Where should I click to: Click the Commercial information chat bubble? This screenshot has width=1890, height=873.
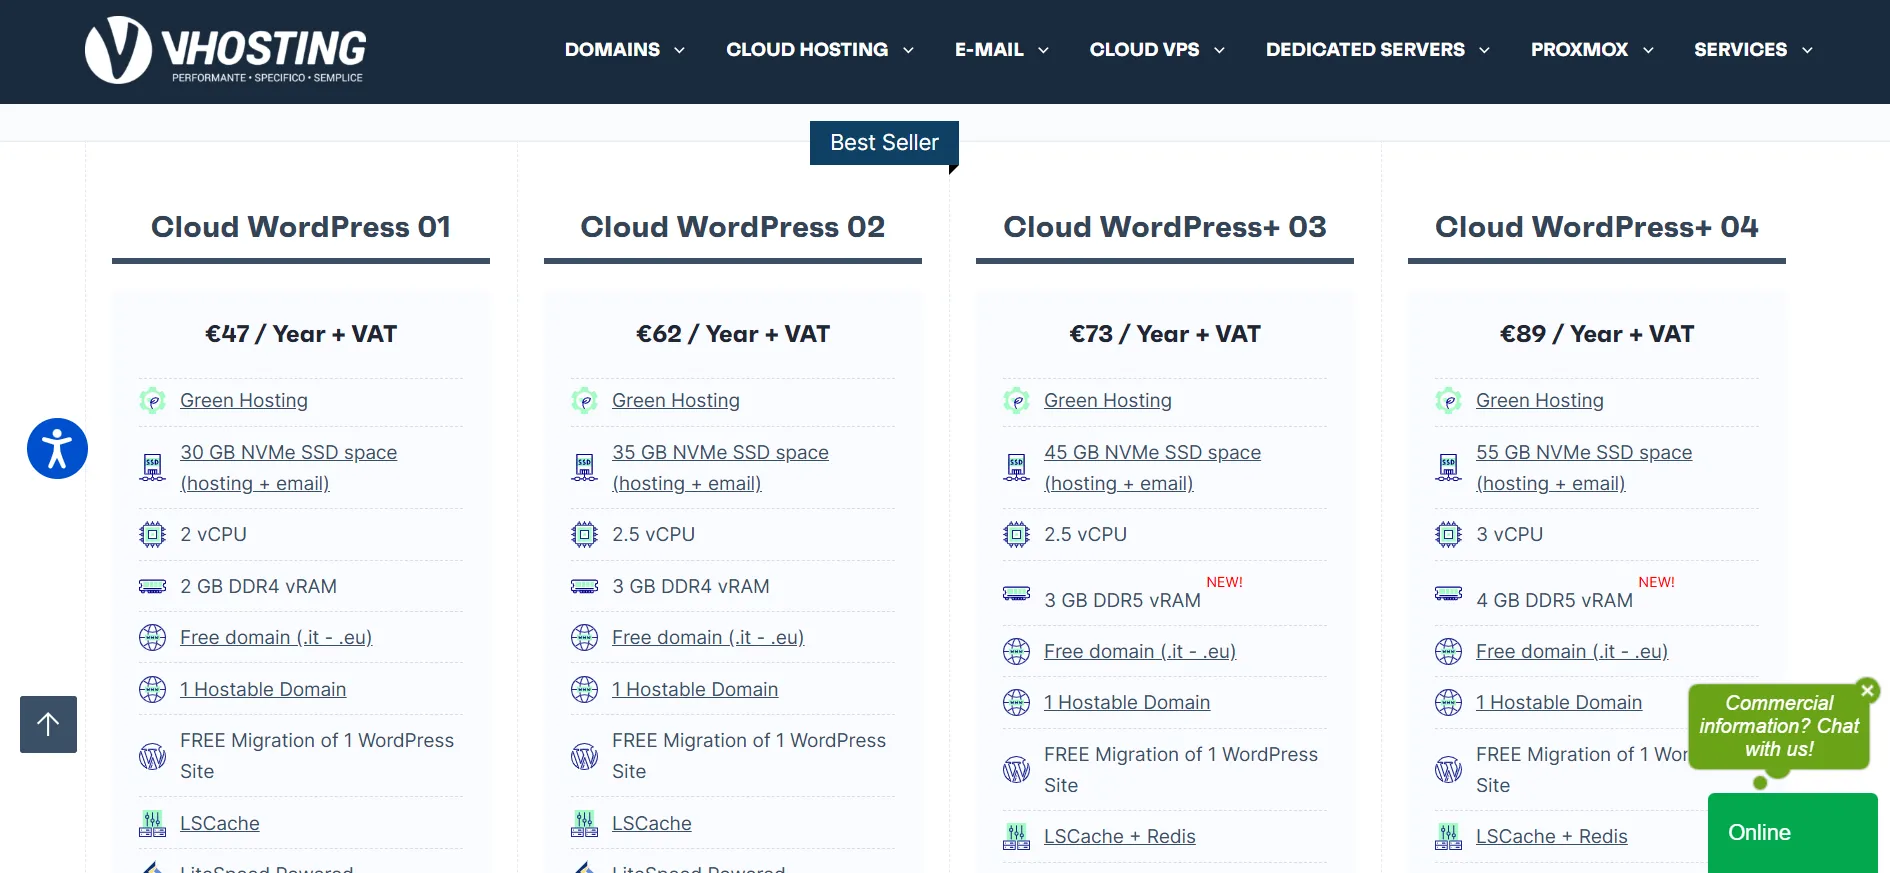[x=1779, y=726]
